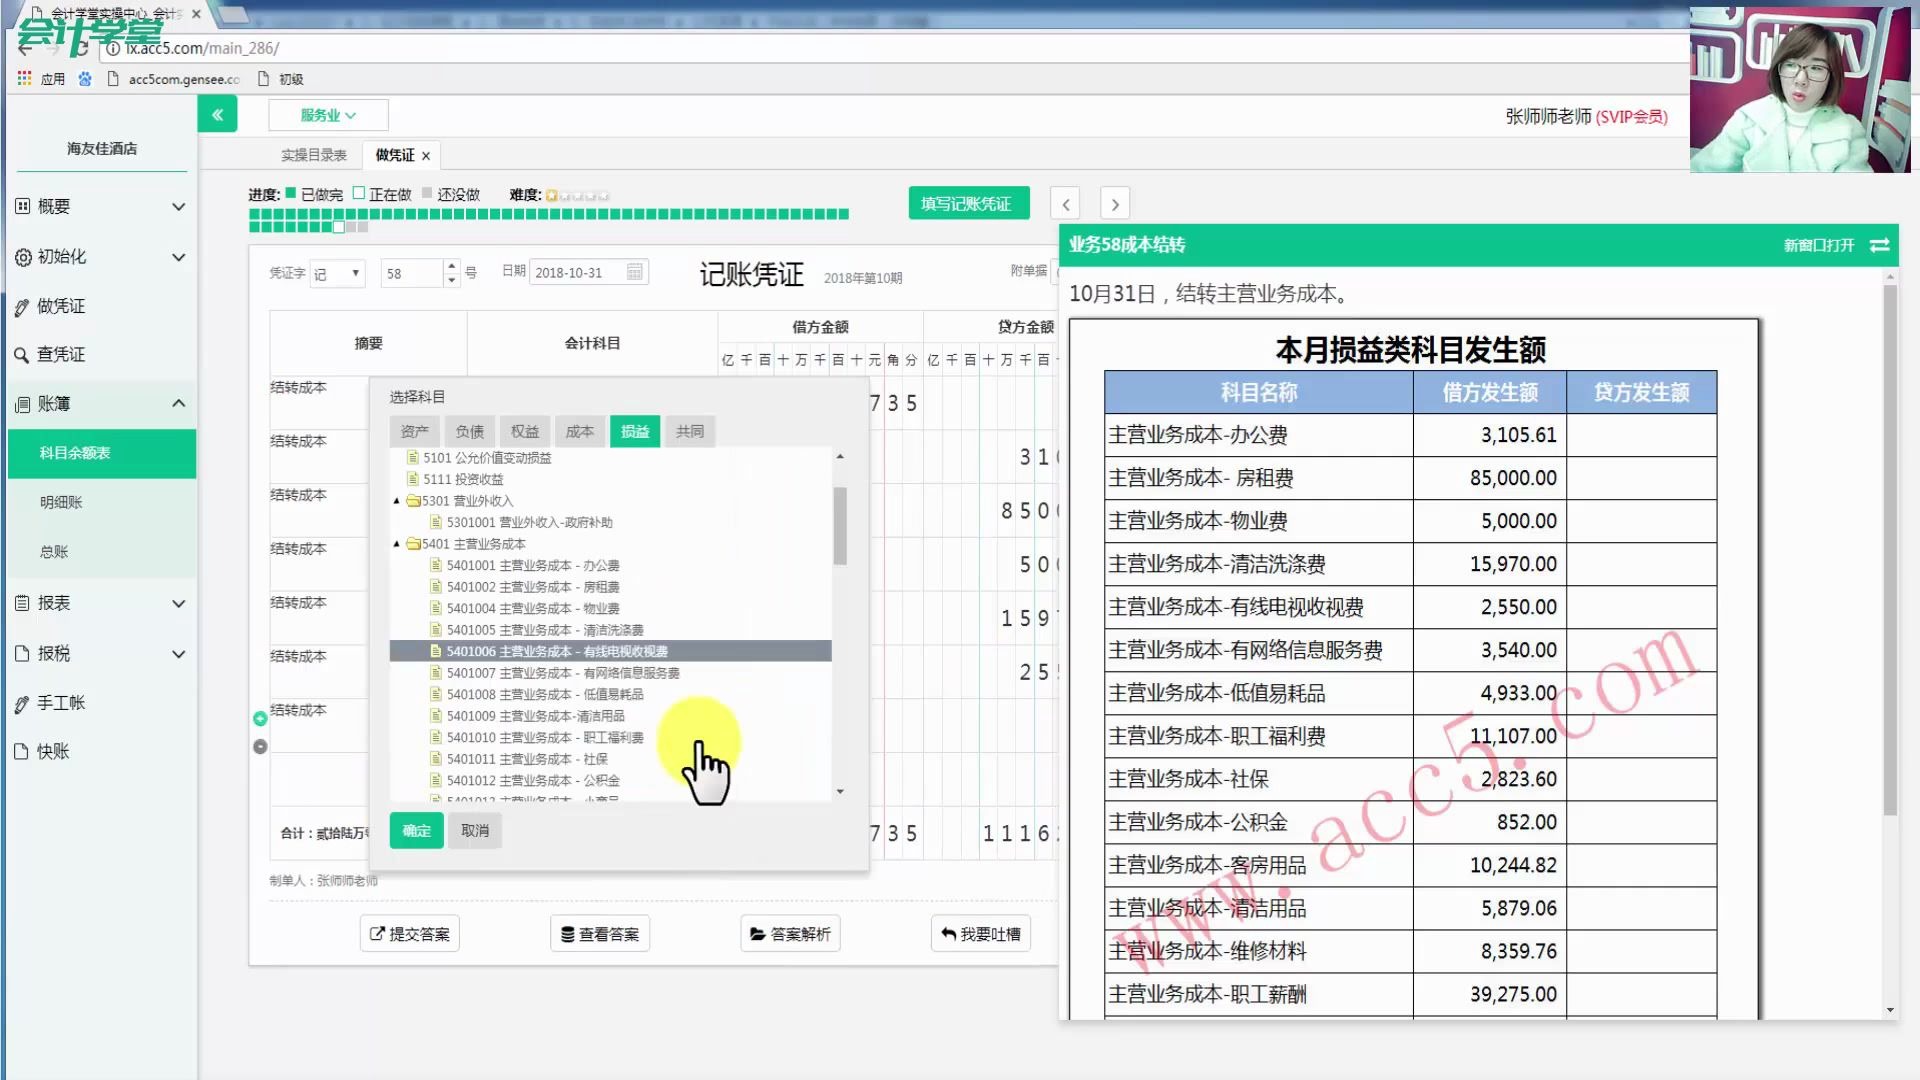Click the green add-row plus icon

point(260,718)
